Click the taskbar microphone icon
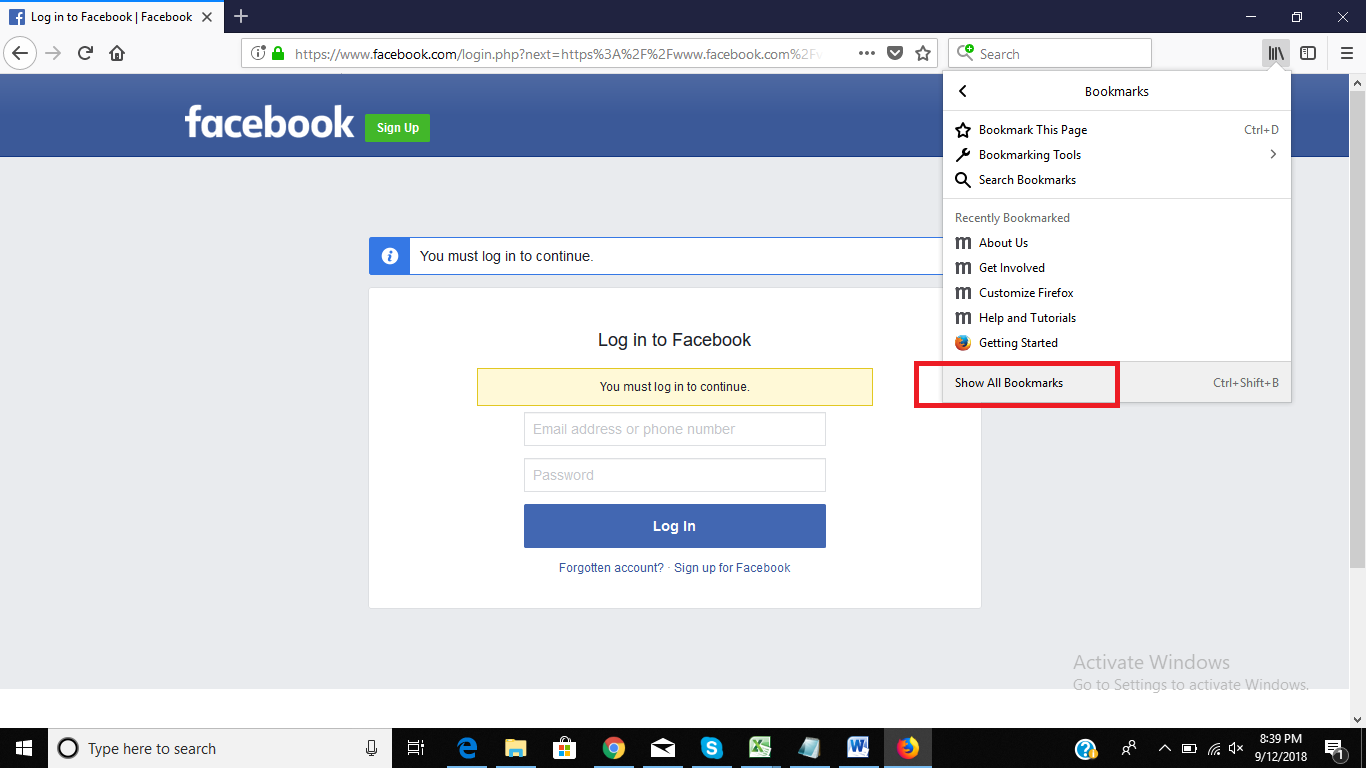This screenshot has height=768, width=1366. point(371,748)
